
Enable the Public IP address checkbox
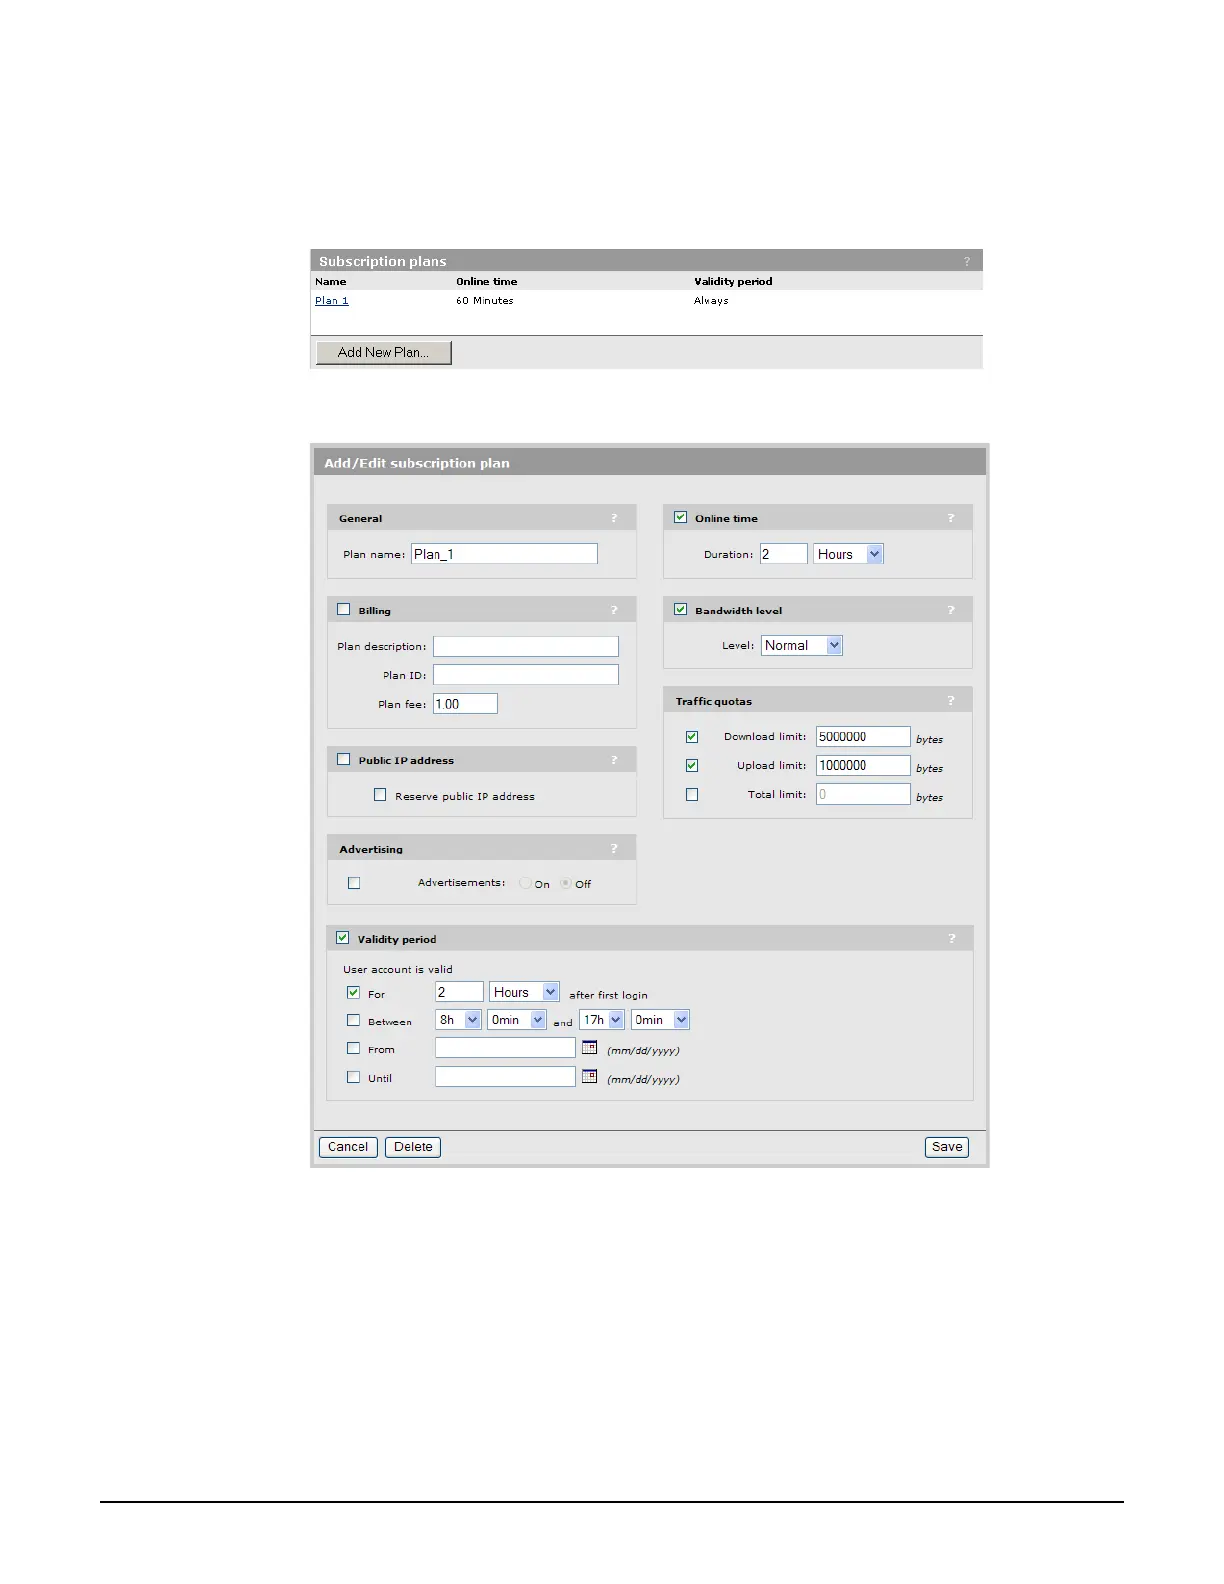(344, 759)
